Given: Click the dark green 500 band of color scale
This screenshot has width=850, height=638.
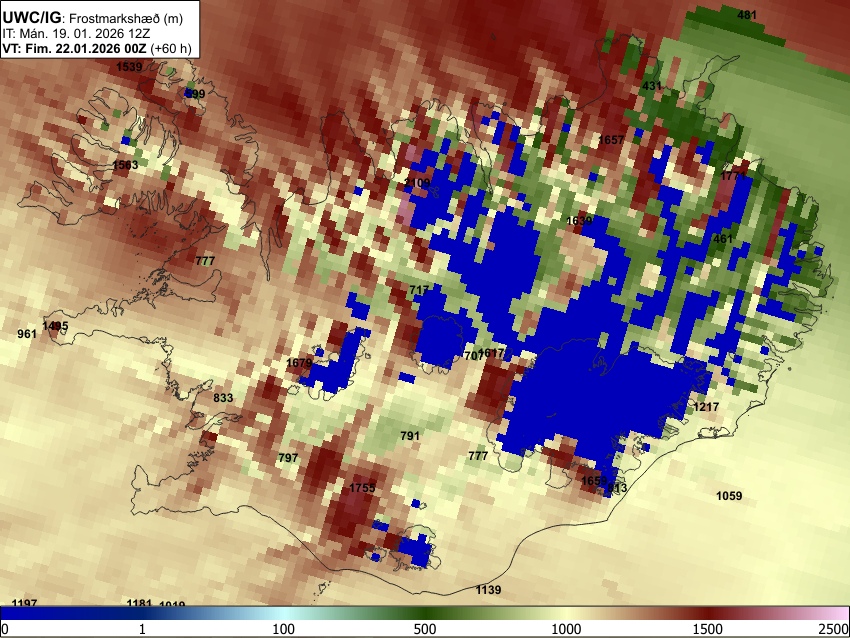Looking at the screenshot, I should (x=425, y=613).
